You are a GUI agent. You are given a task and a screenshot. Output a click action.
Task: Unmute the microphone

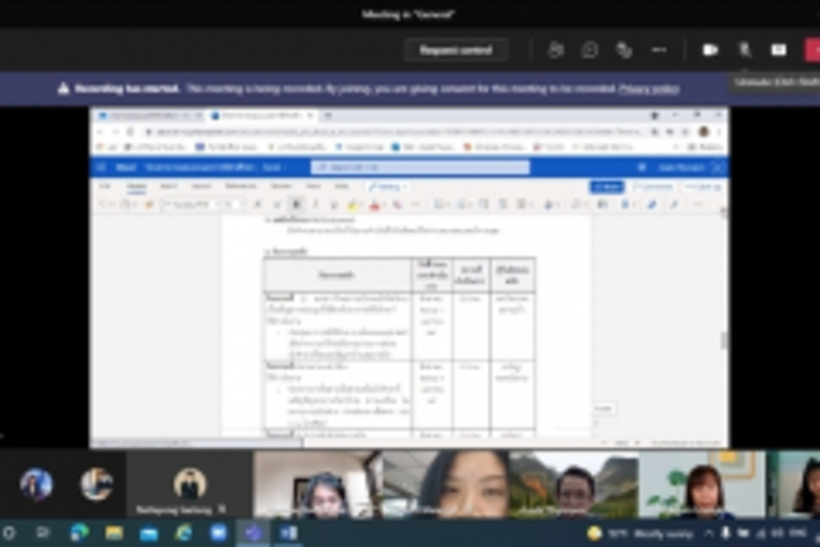point(744,50)
